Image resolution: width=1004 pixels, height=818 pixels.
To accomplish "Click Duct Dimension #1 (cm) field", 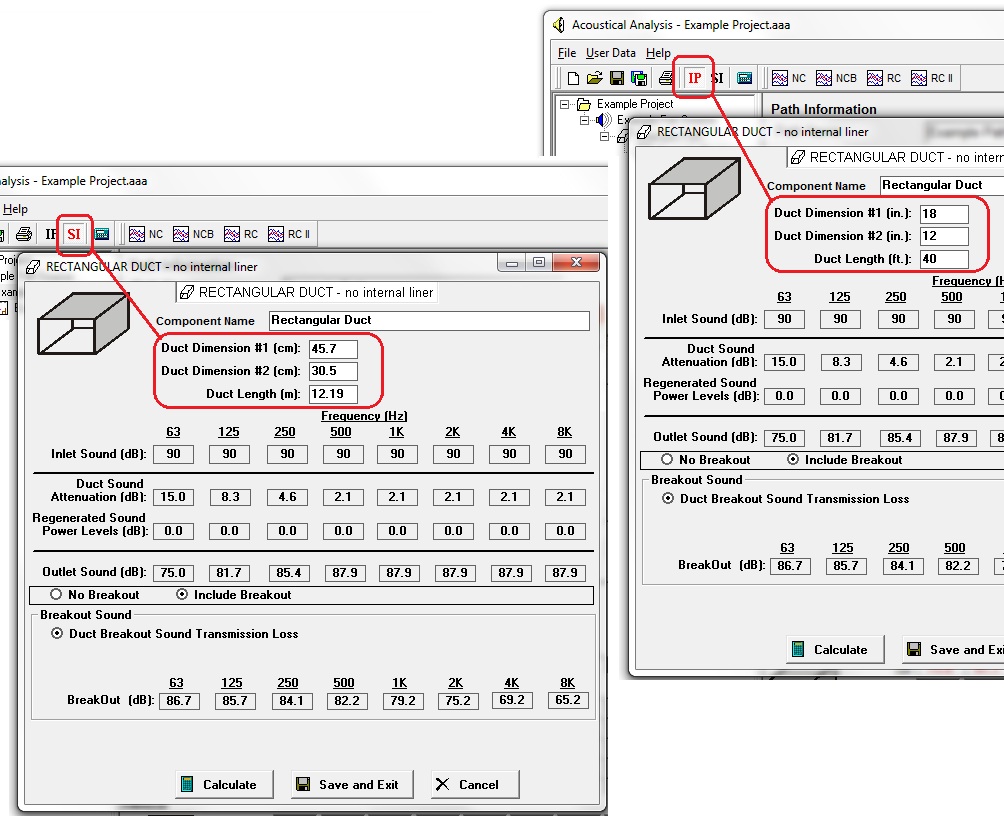I will (333, 349).
